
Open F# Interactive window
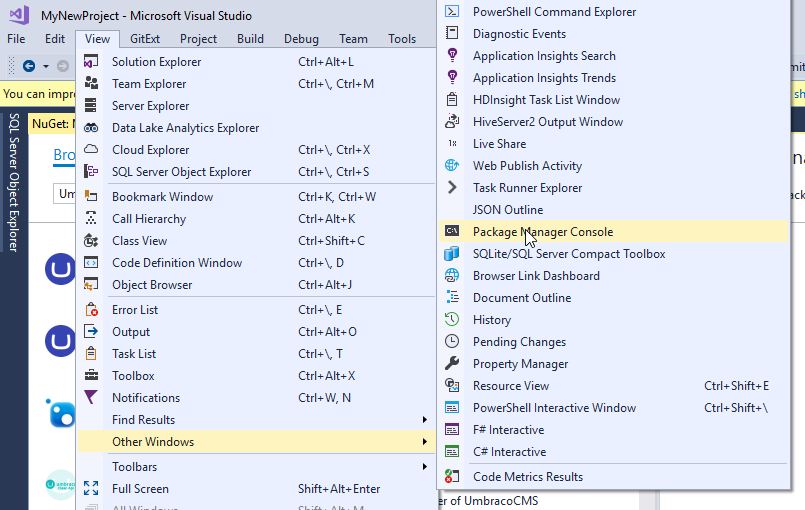pyautogui.click(x=614, y=430)
